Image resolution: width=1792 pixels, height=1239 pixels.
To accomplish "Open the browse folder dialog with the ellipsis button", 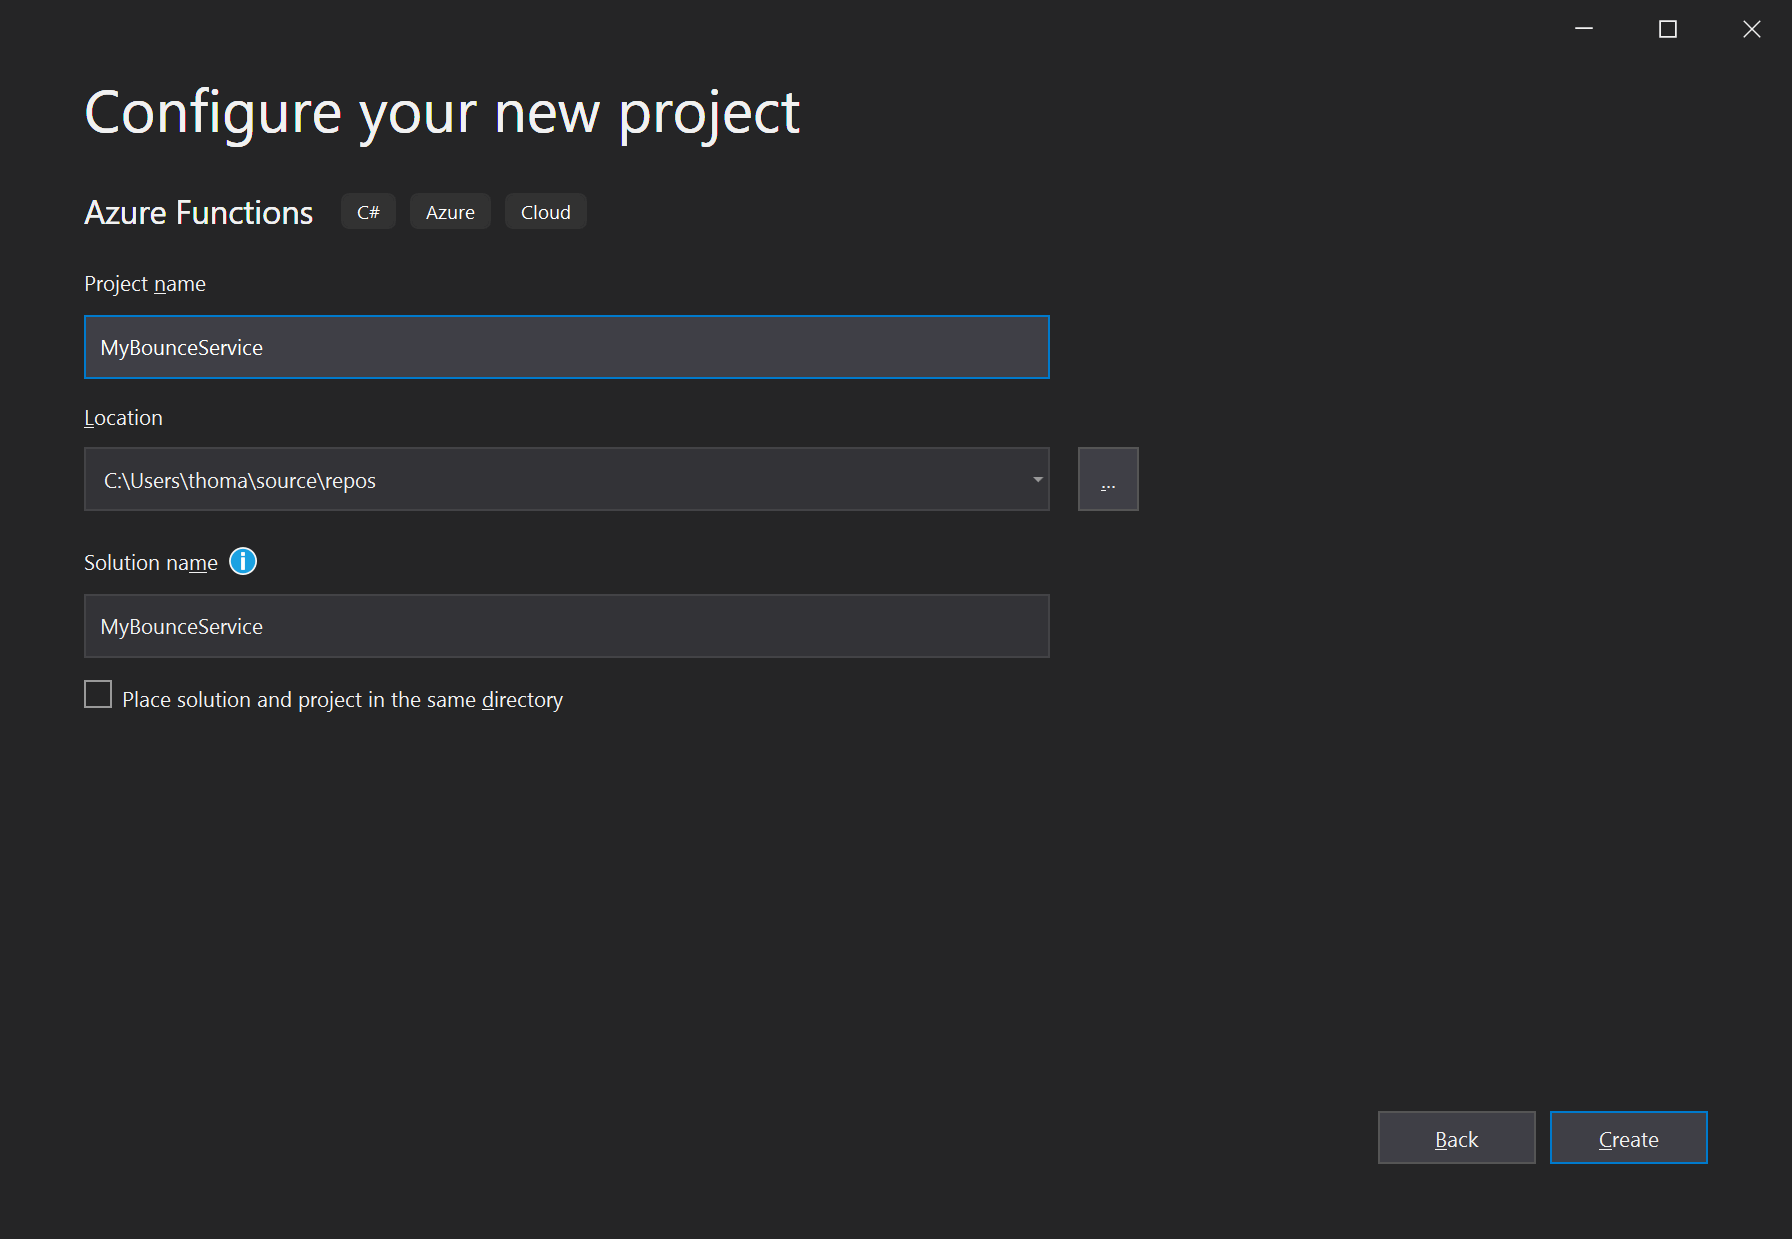I will (1107, 478).
